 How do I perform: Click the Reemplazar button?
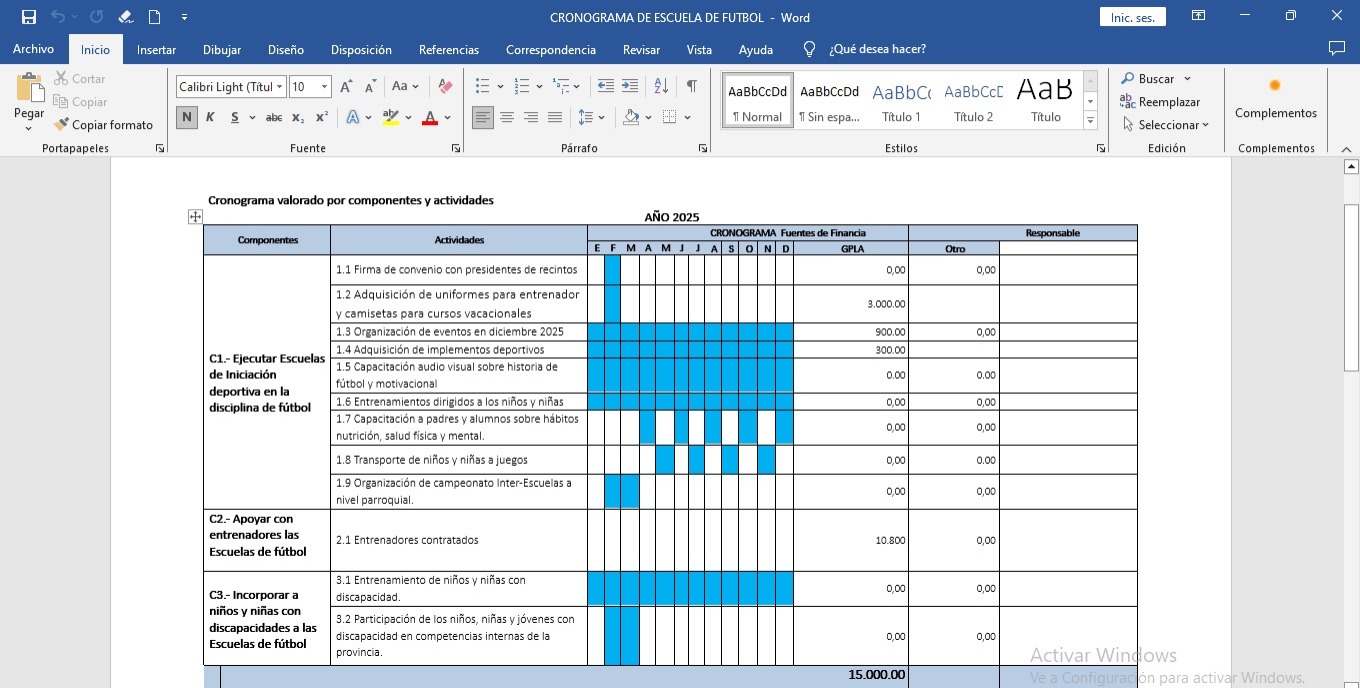tap(1160, 102)
